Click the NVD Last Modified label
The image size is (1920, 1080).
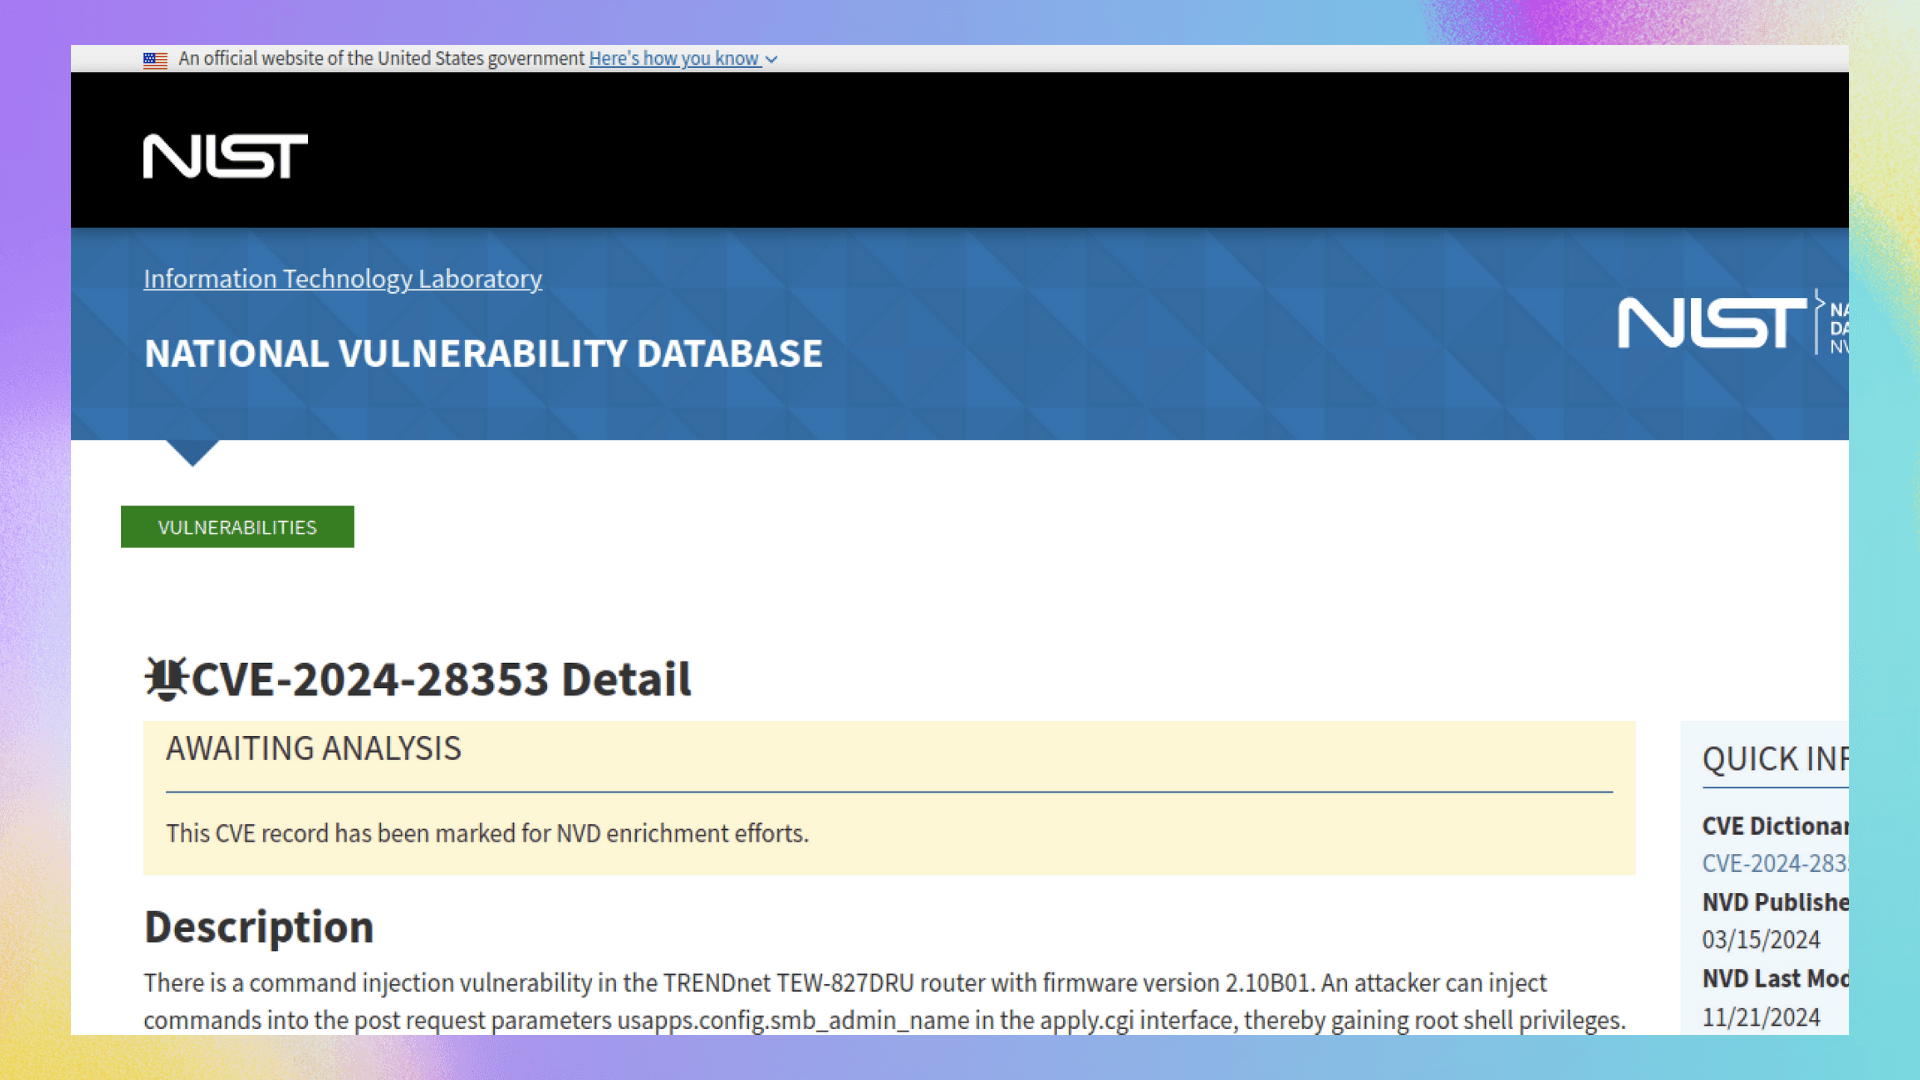(1775, 979)
